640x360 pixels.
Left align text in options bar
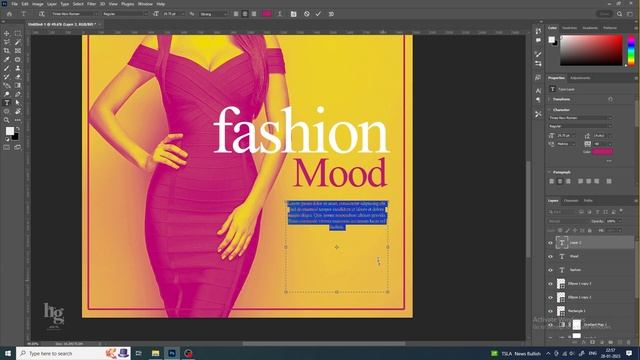click(x=236, y=14)
